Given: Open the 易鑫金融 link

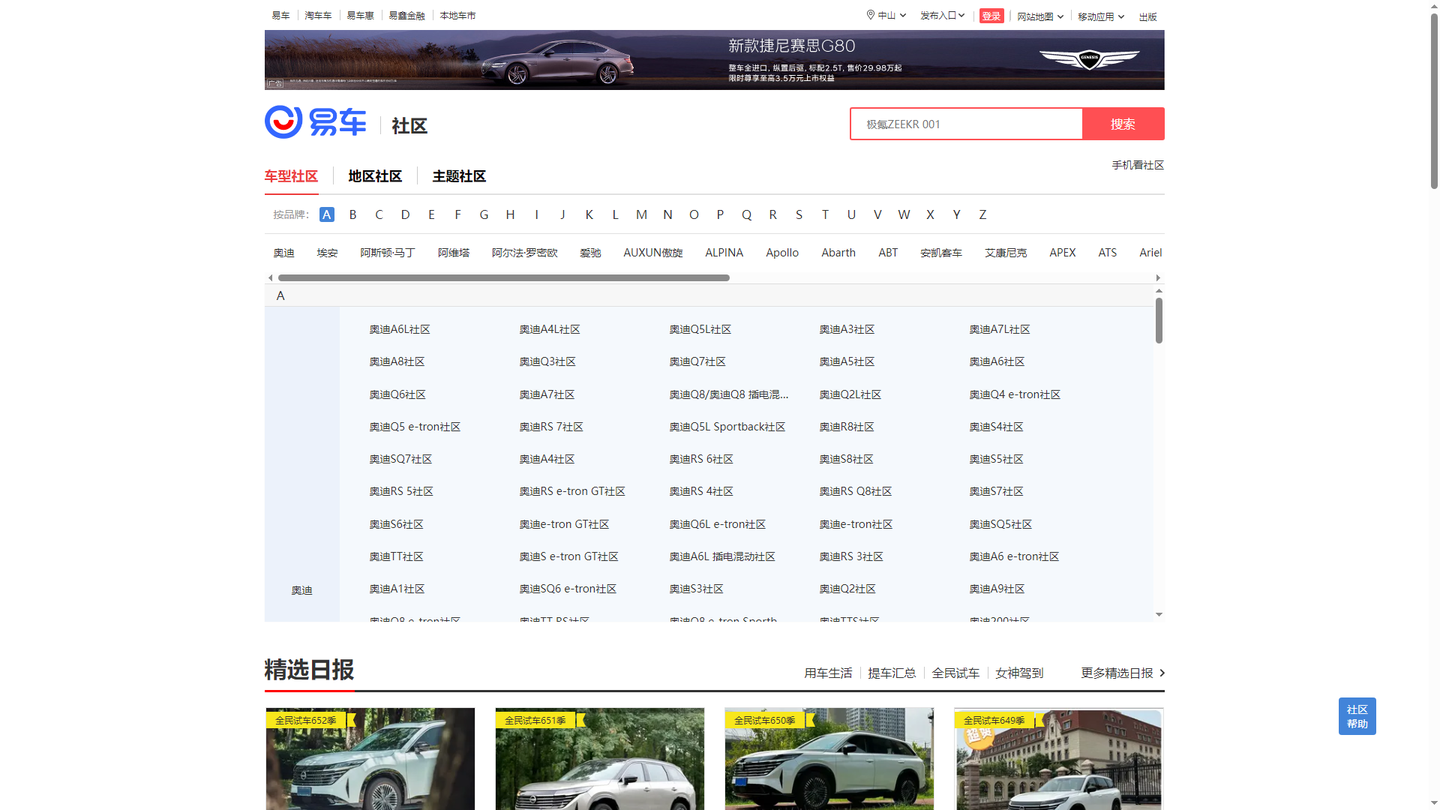Looking at the screenshot, I should click(407, 16).
